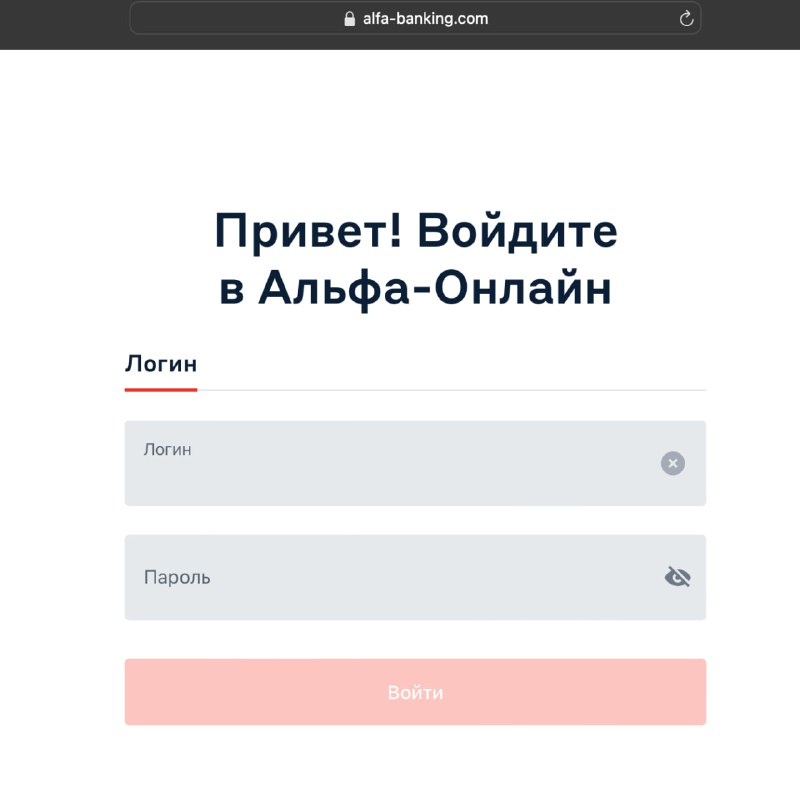
Task: Reload the page with the refresh icon
Action: pyautogui.click(x=686, y=19)
